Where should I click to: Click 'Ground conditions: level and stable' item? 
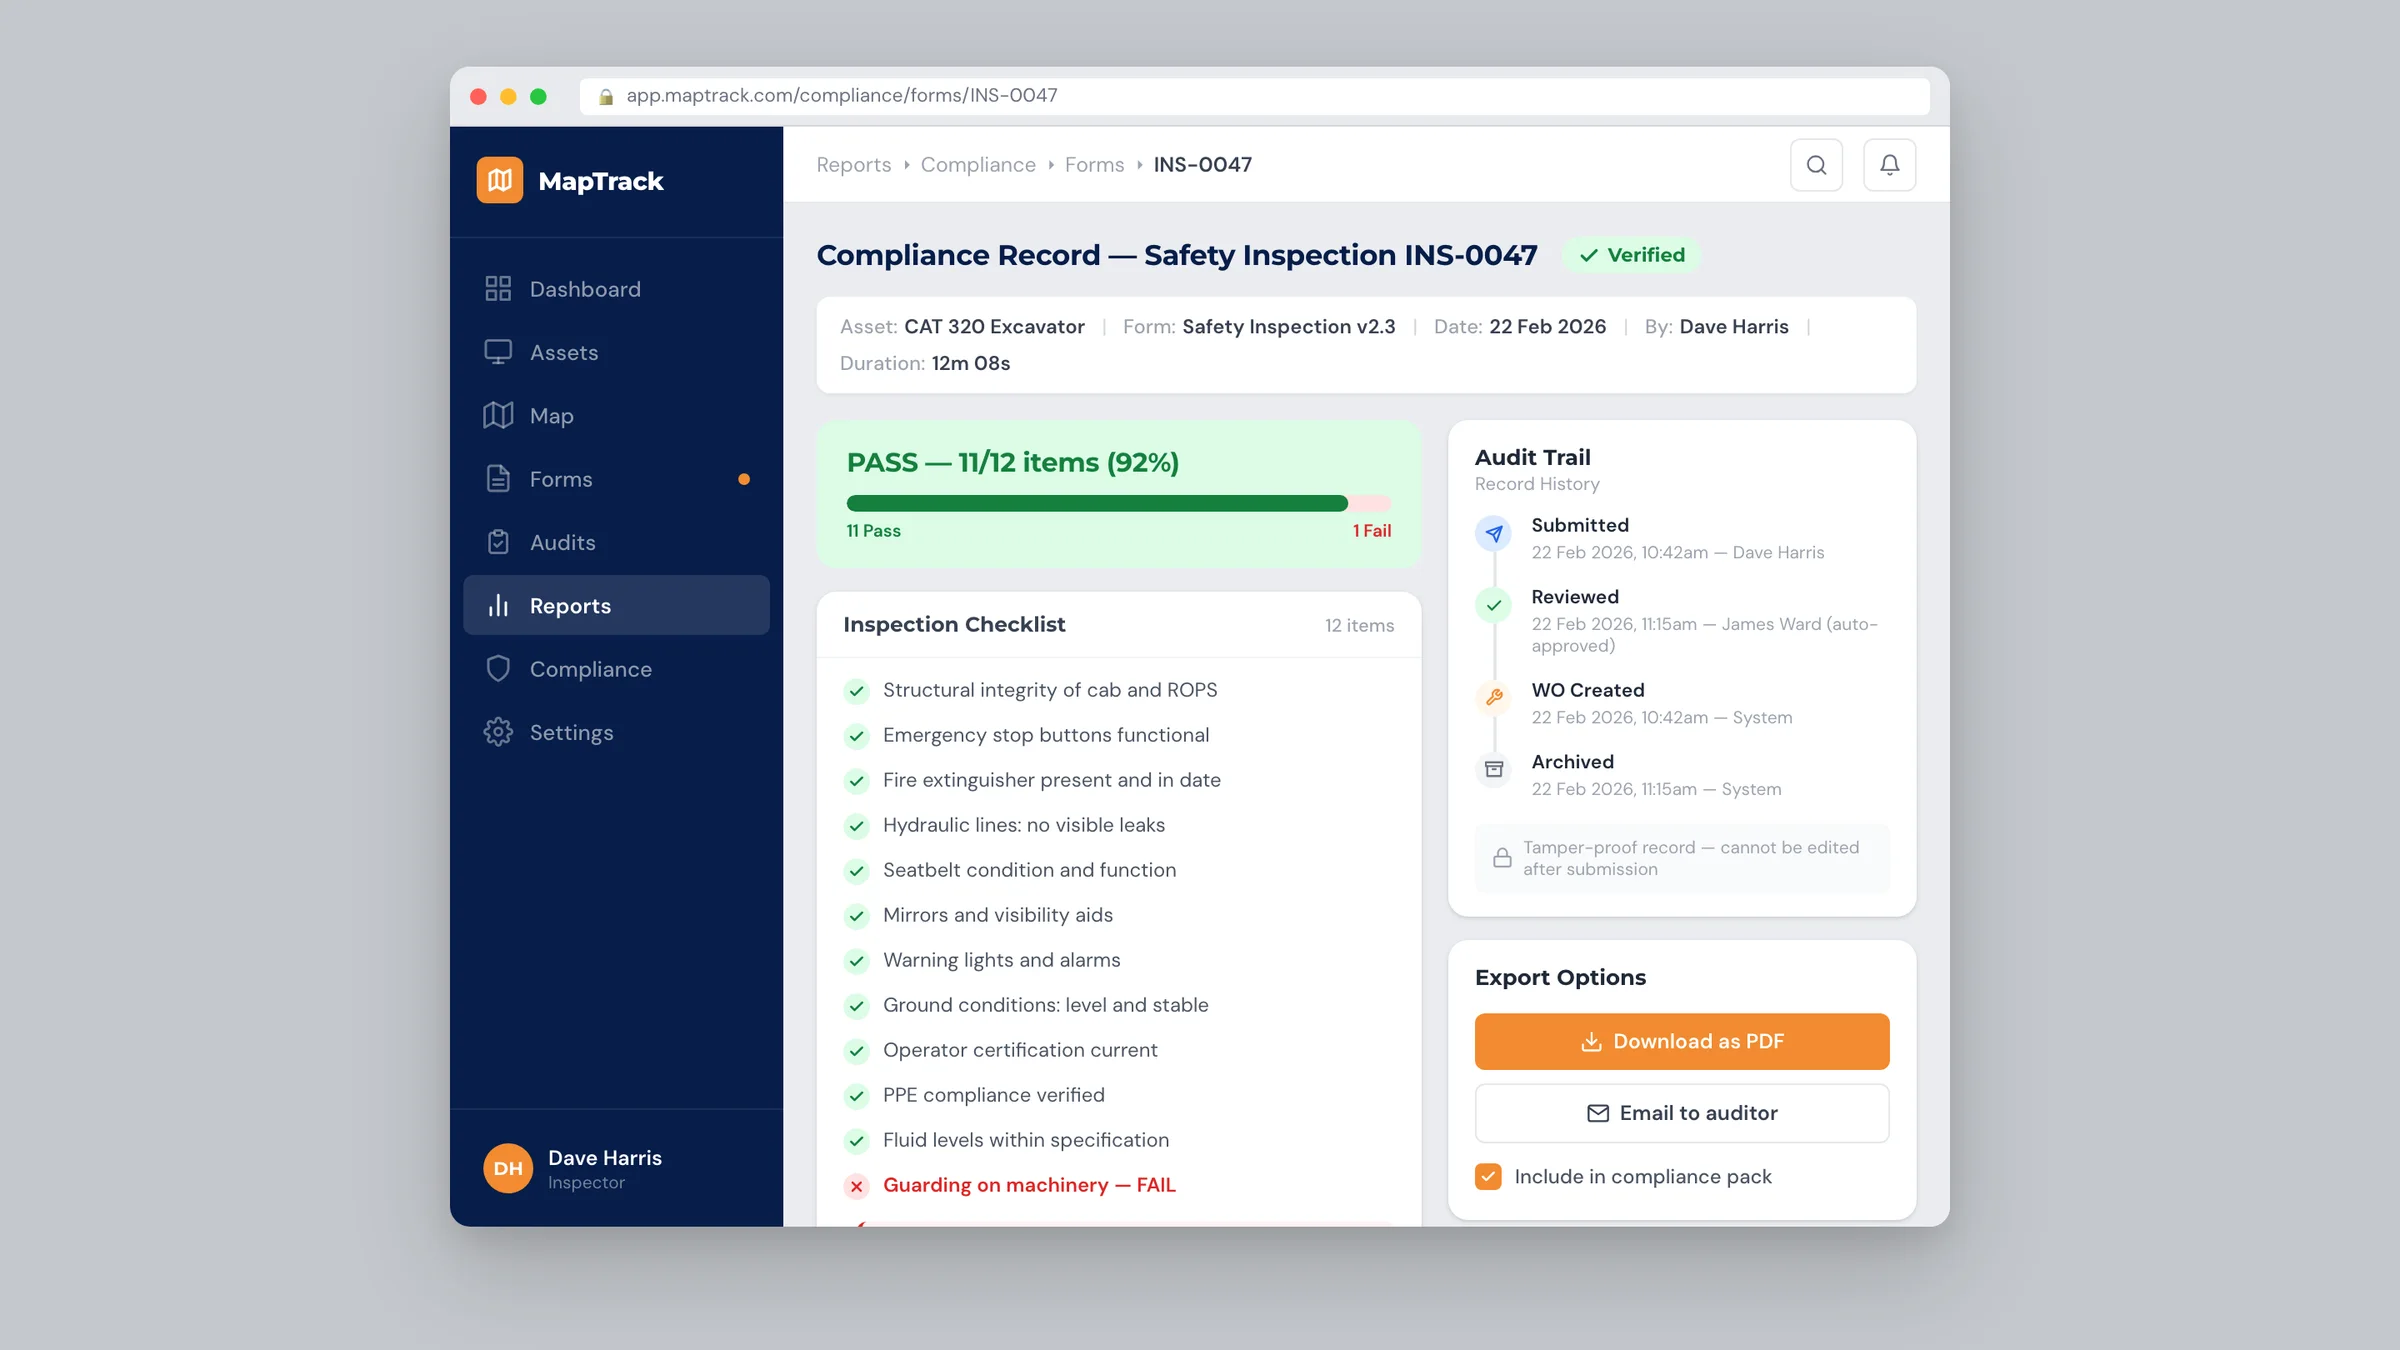click(1045, 1005)
